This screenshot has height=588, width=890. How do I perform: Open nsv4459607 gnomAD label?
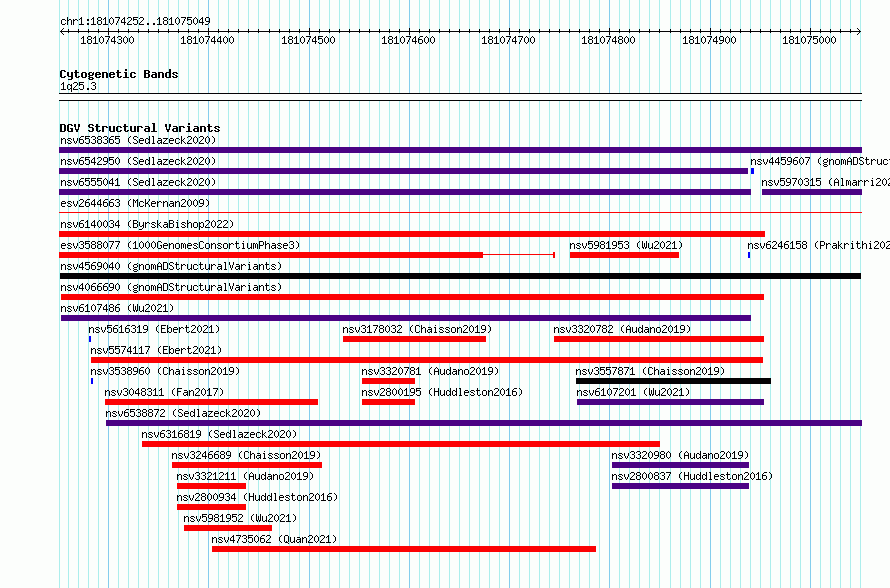click(x=820, y=161)
